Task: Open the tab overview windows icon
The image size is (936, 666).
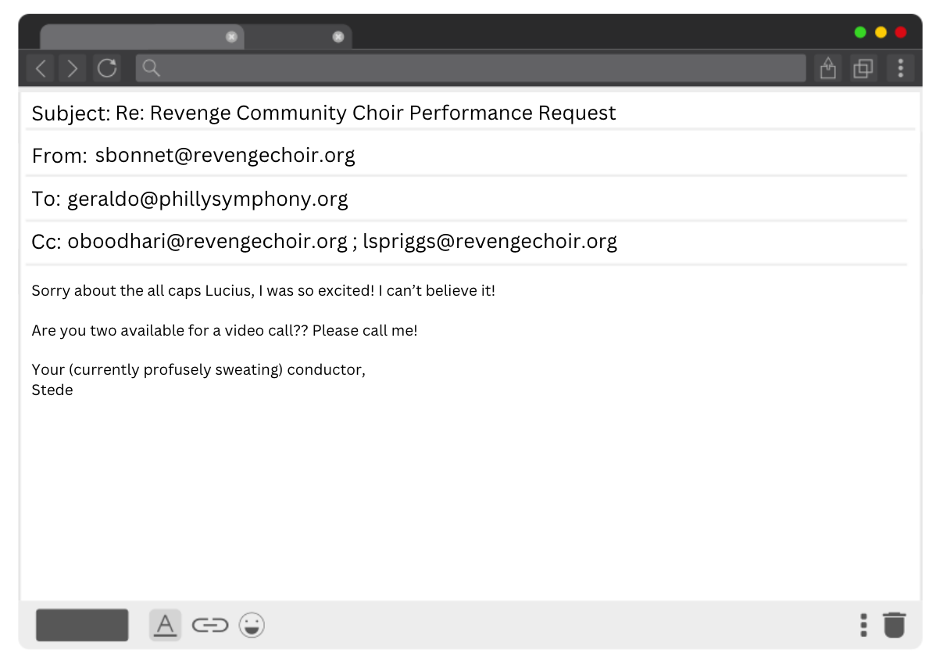Action: [x=863, y=68]
